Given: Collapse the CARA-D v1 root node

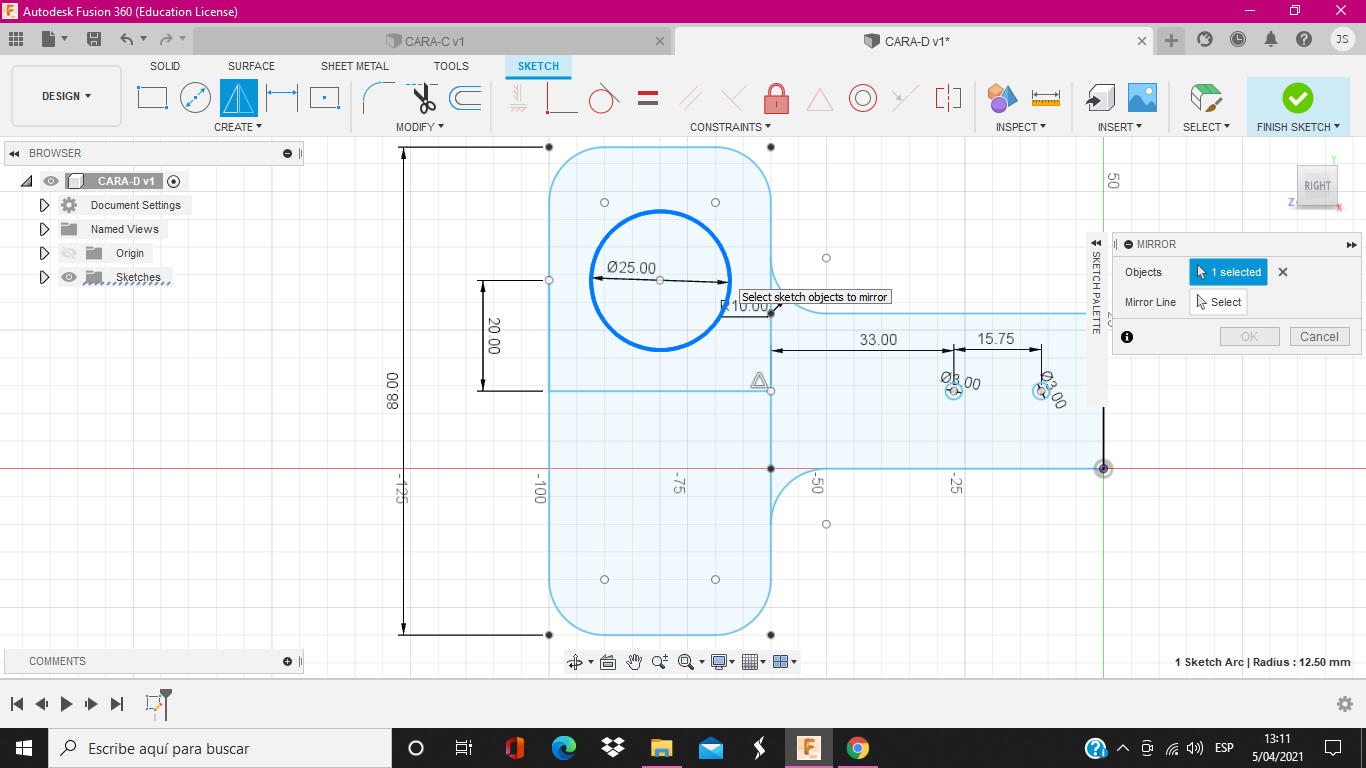Looking at the screenshot, I should pyautogui.click(x=26, y=181).
